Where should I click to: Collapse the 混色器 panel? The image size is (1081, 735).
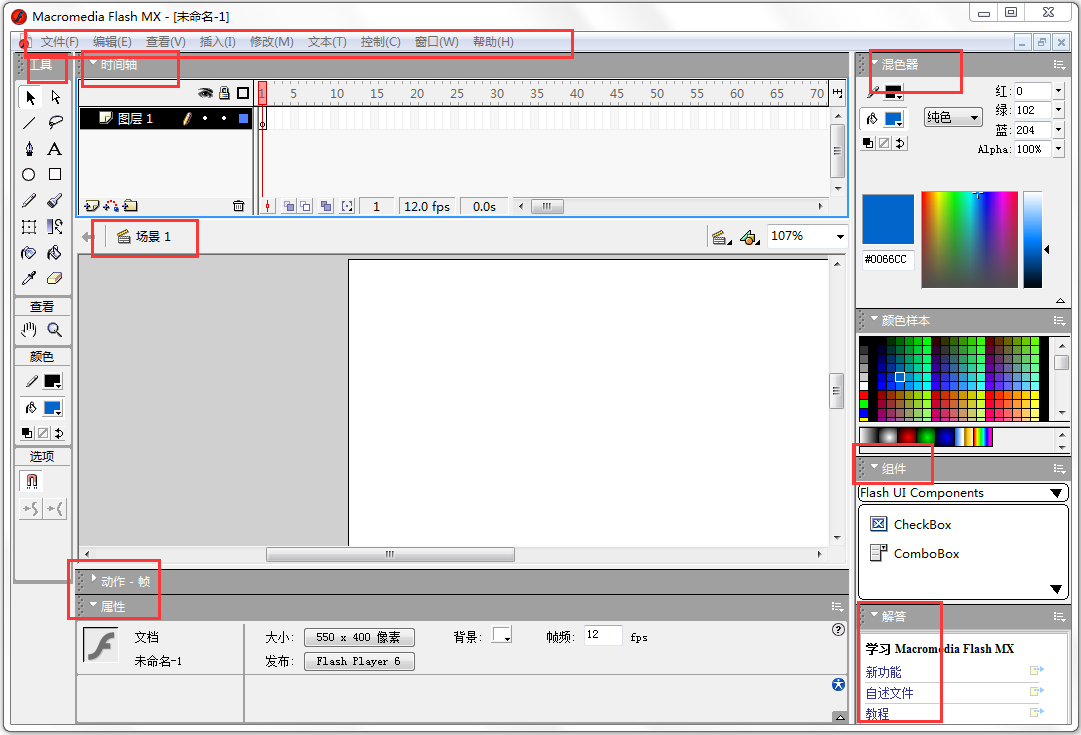pos(874,63)
